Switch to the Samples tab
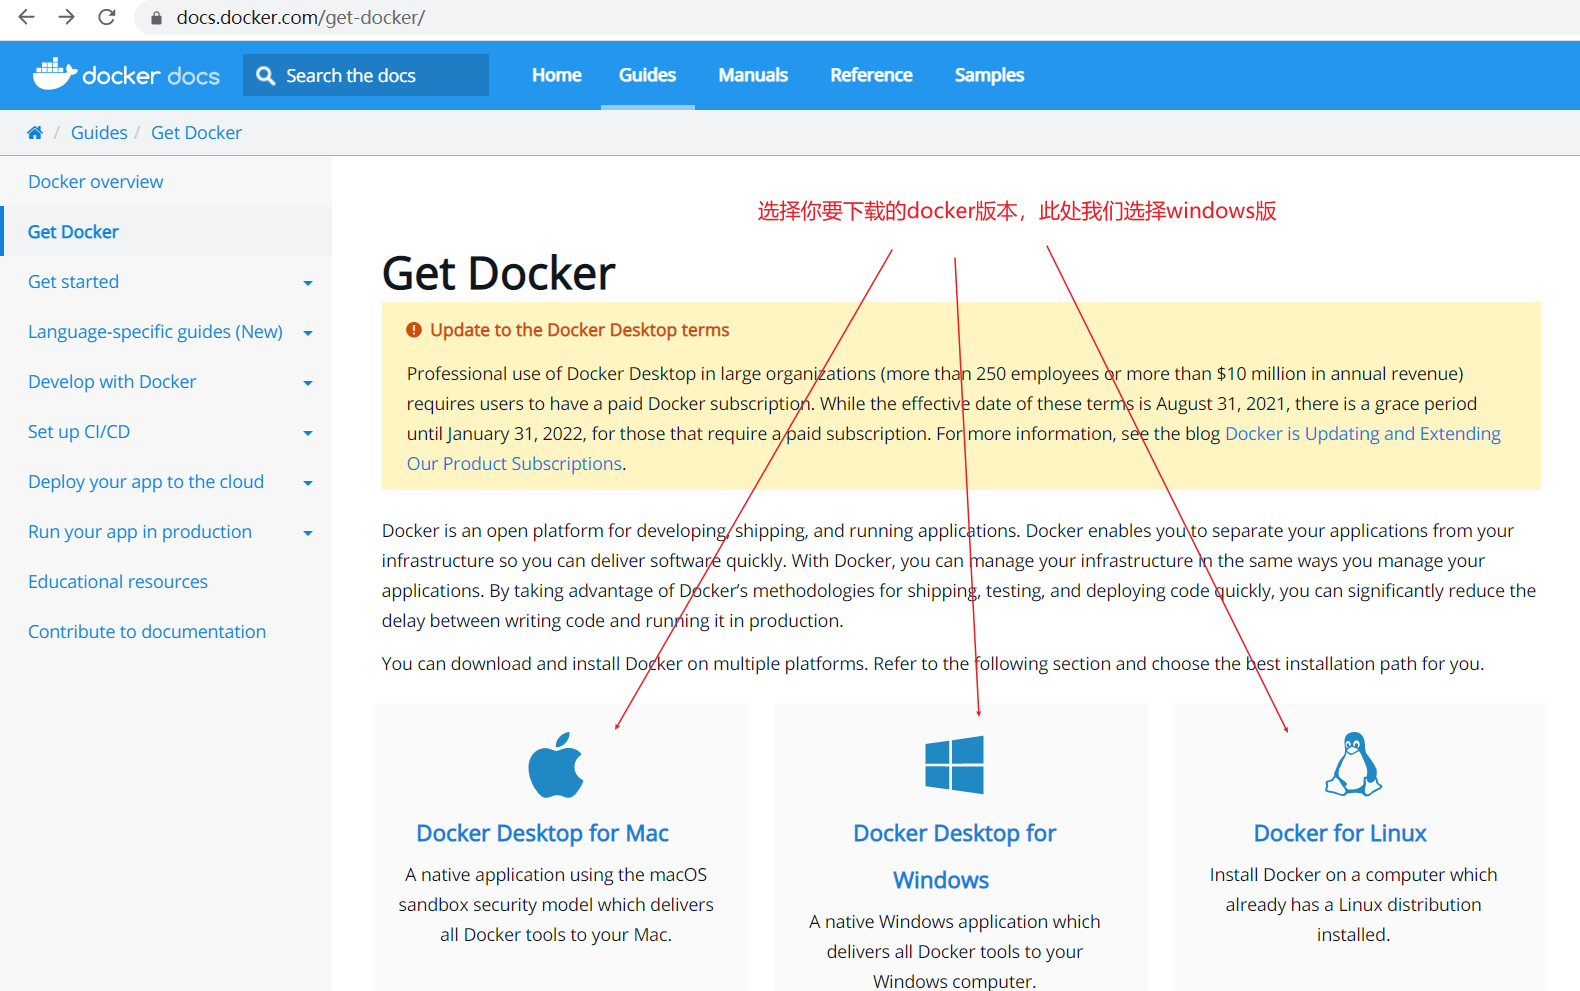Screen dimensions: 1580x991 point(989,75)
